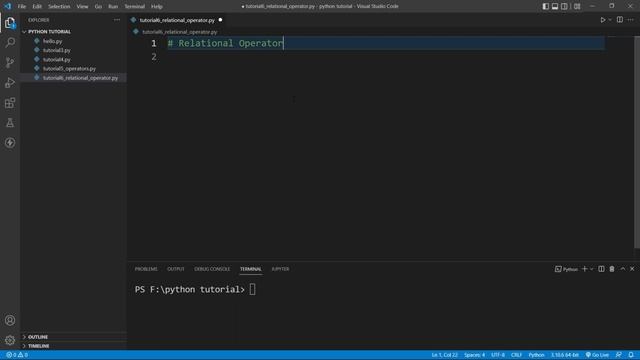Switch to the DEBUG CONSOLE tab

pyautogui.click(x=212, y=269)
